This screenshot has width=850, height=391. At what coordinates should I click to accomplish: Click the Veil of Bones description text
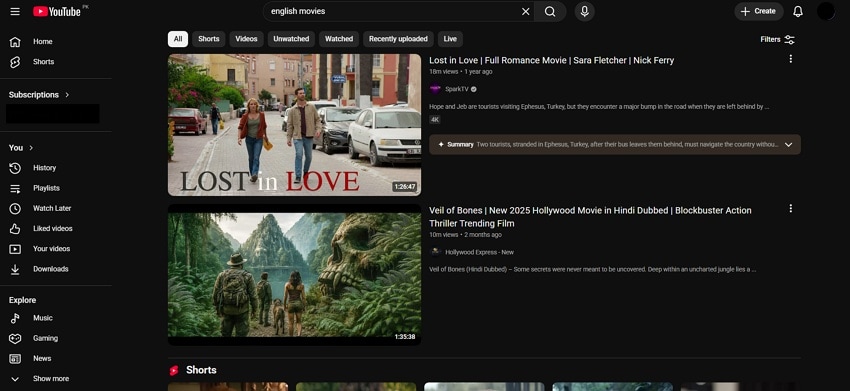point(593,270)
